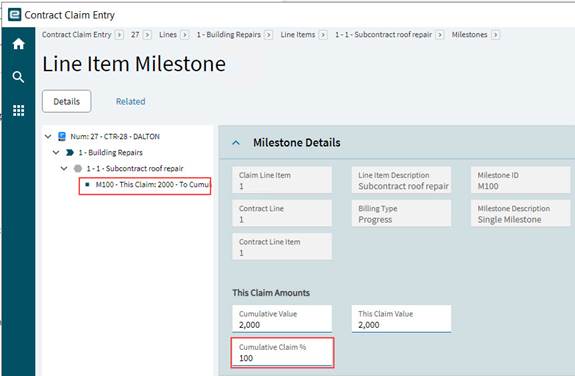The image size is (575, 376).
Task: Open dropdown arrow after 27 breadcrumb
Action: pos(147,34)
